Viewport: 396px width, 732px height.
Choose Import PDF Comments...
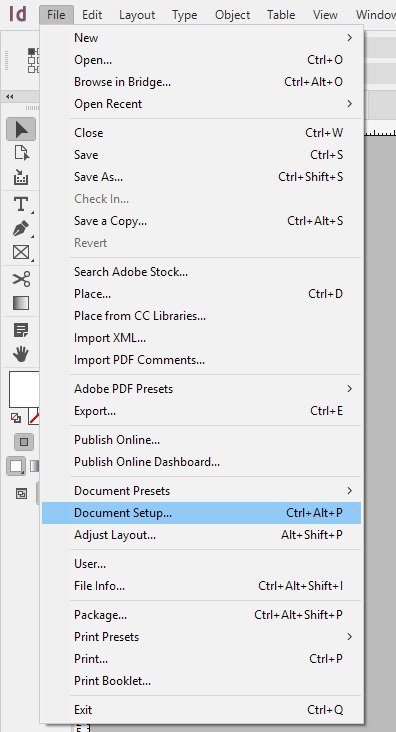[x=201, y=360]
